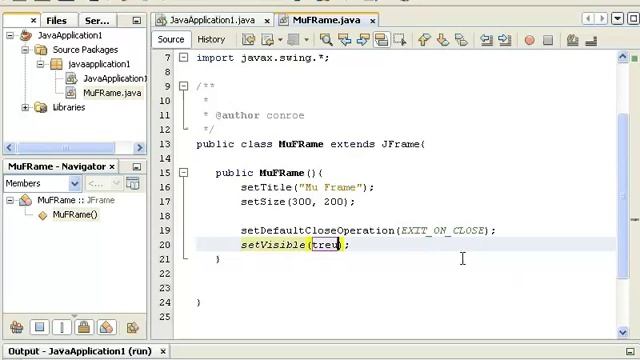640x360 pixels.
Task: Select the Output - JavaApplication1 (run) tab
Action: 80,351
